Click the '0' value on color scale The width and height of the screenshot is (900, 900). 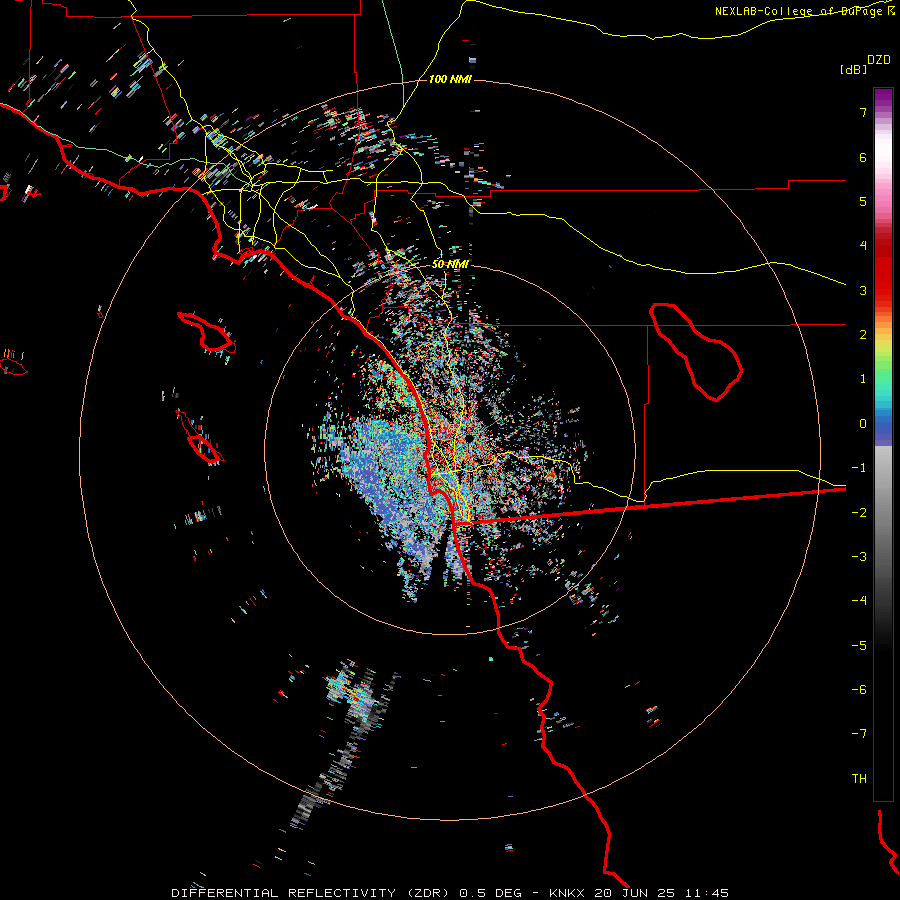(863, 424)
